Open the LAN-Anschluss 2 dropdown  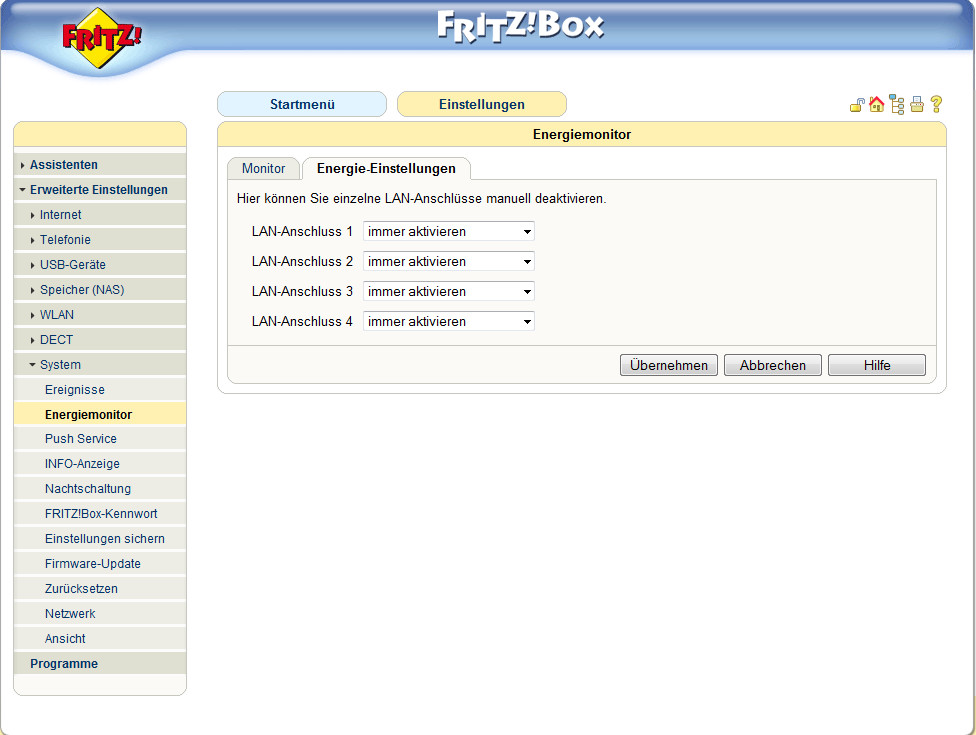[x=449, y=261]
